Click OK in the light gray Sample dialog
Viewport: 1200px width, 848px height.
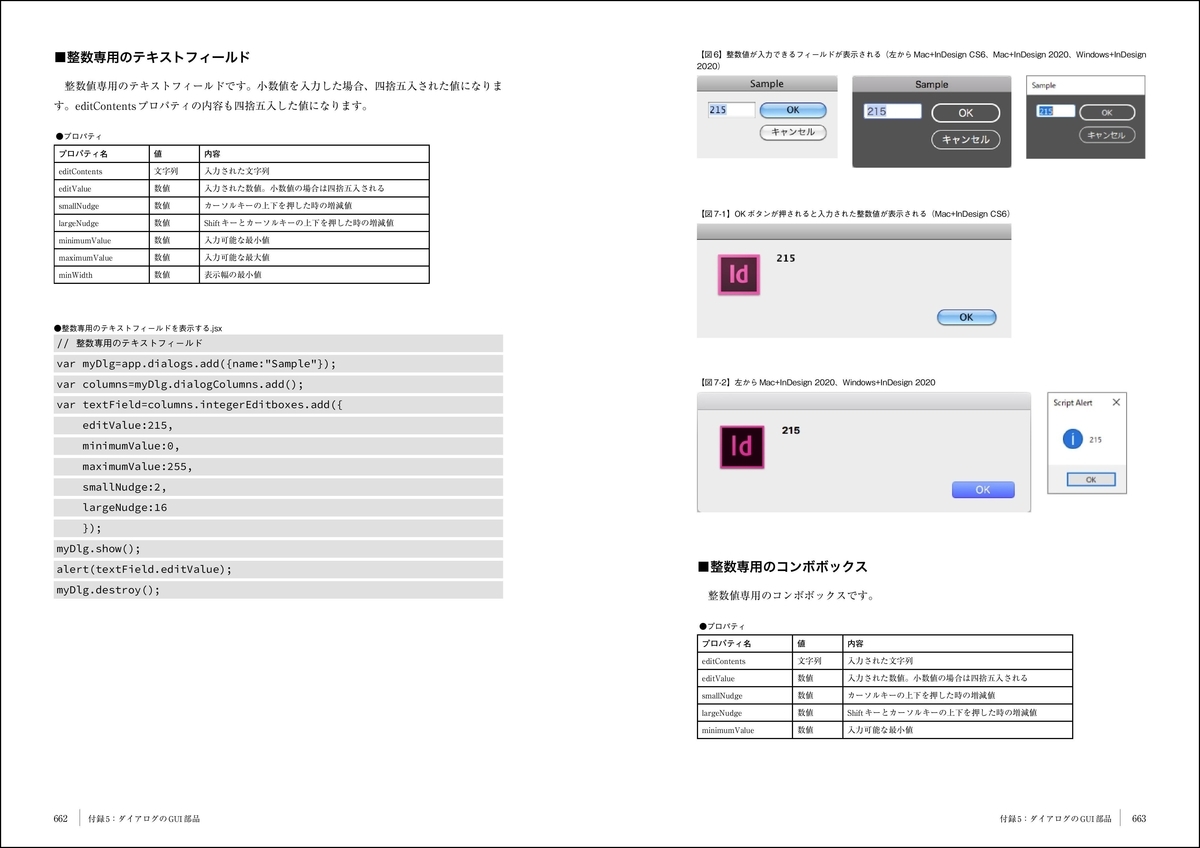[793, 110]
